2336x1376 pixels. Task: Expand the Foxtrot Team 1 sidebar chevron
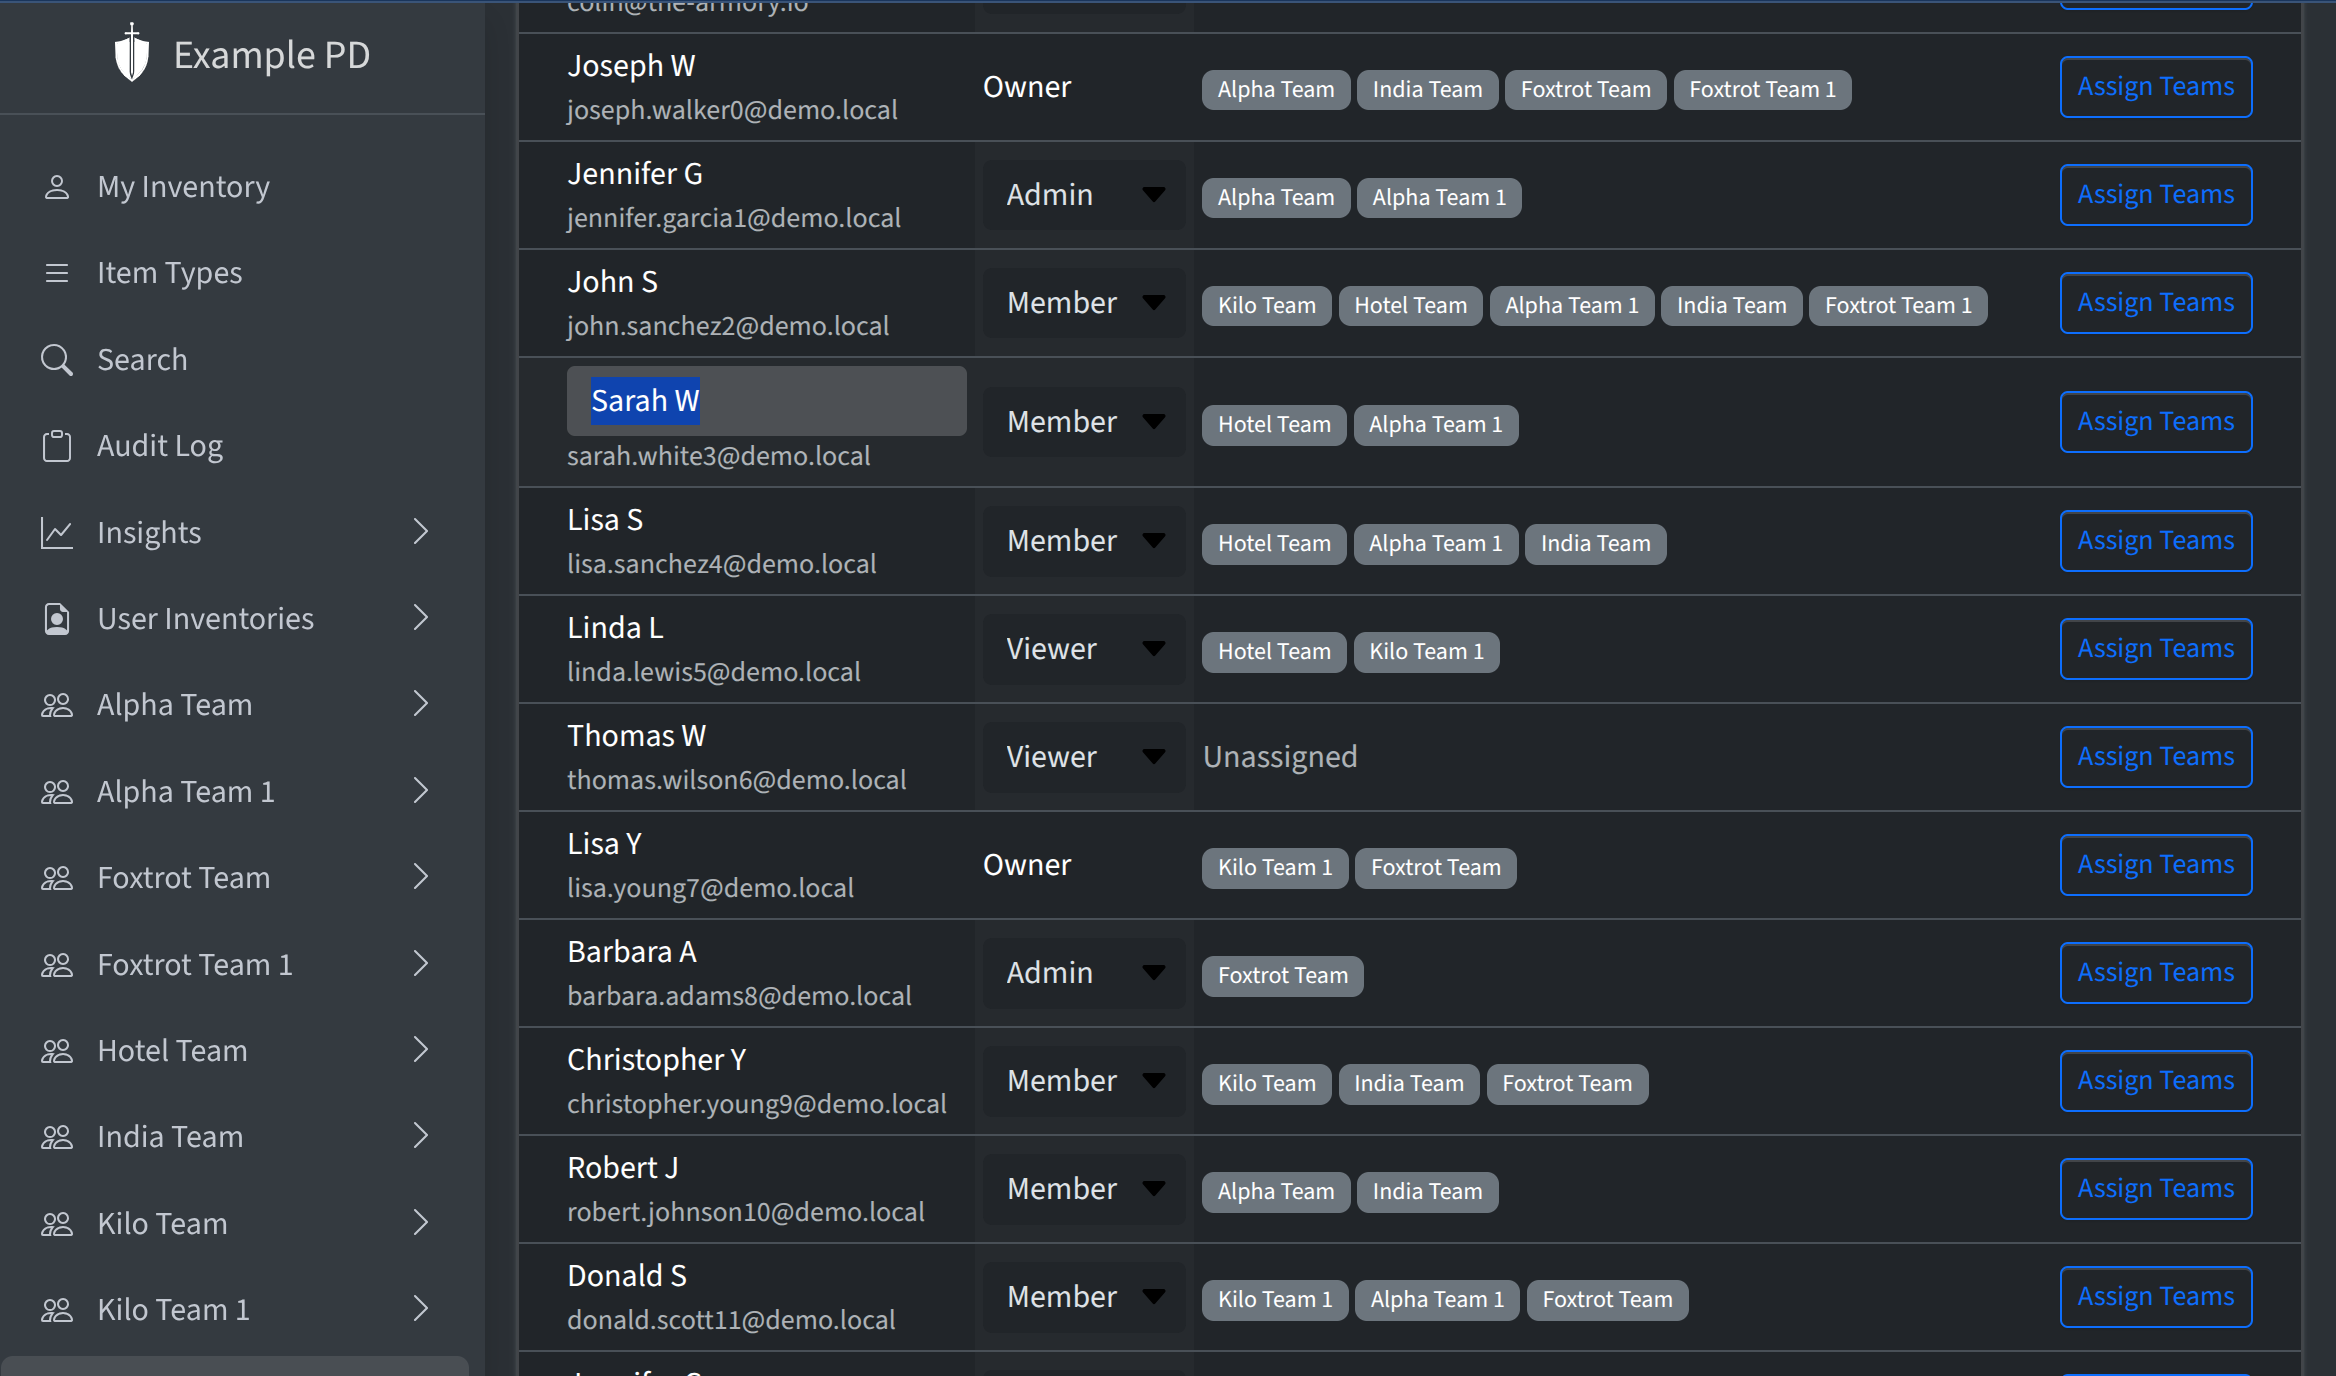tap(421, 964)
